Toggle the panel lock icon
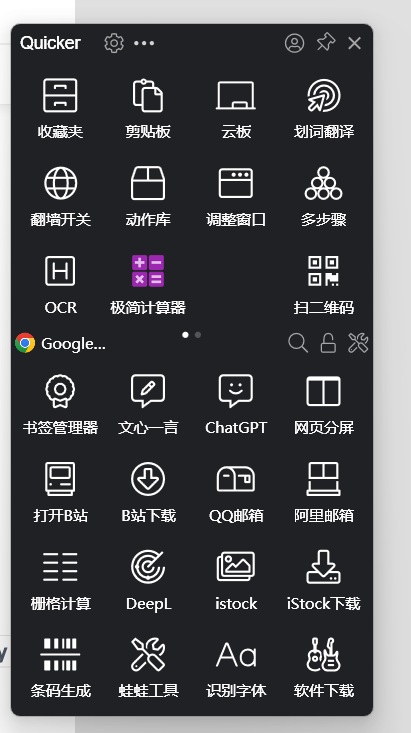This screenshot has width=411, height=733. click(x=328, y=343)
